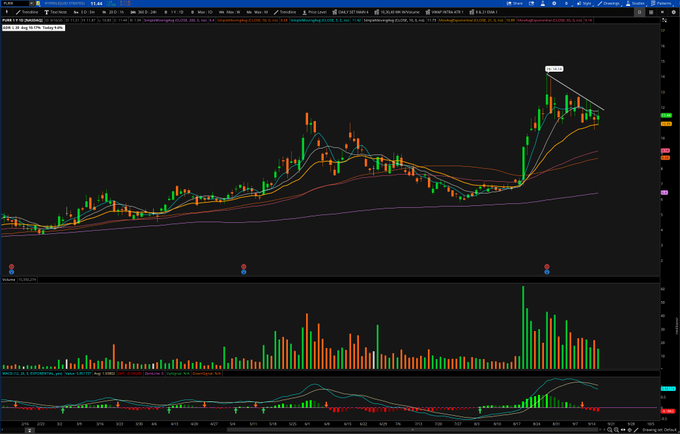Click the crosshair pan icon at bottom
The height and width of the screenshot is (434, 680).
tap(630, 430)
